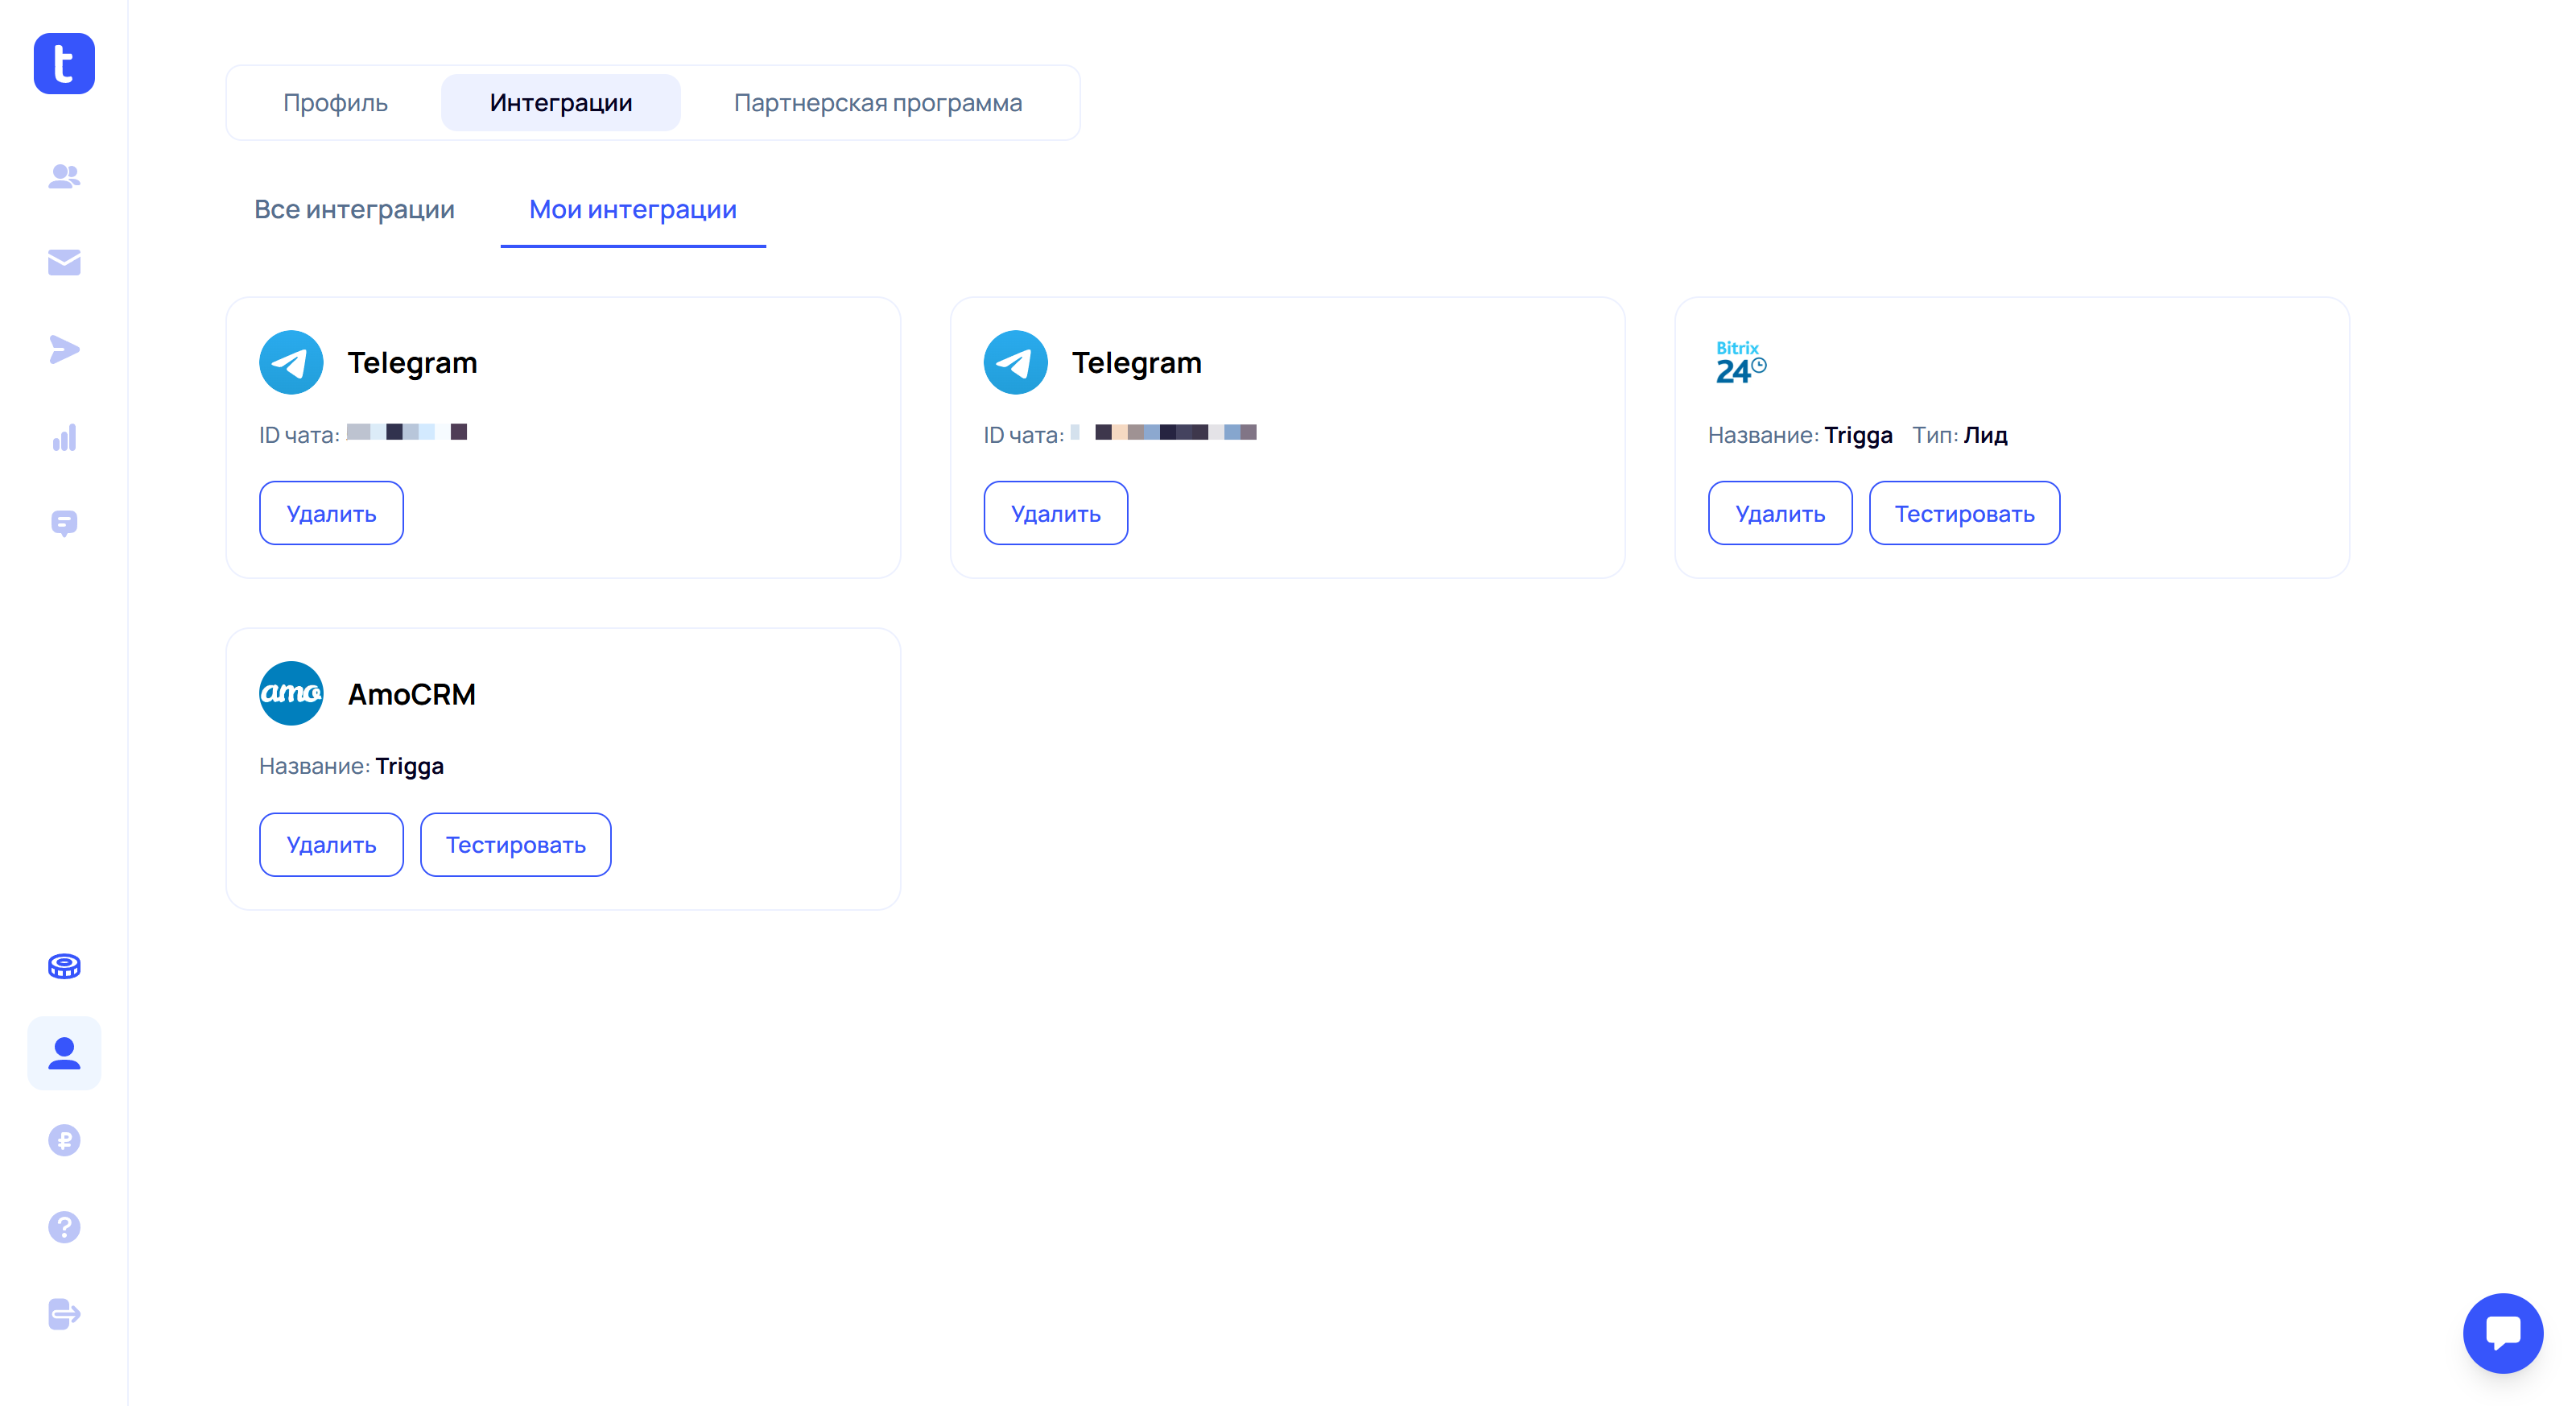Click Тестировать on AmoCRM card

pos(515,845)
